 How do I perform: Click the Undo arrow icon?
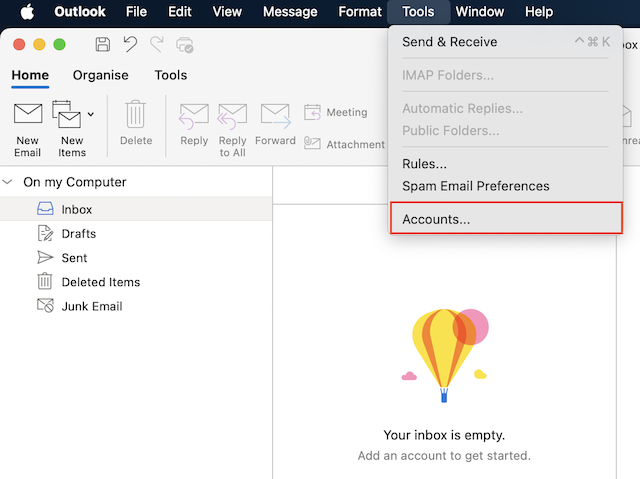point(130,44)
